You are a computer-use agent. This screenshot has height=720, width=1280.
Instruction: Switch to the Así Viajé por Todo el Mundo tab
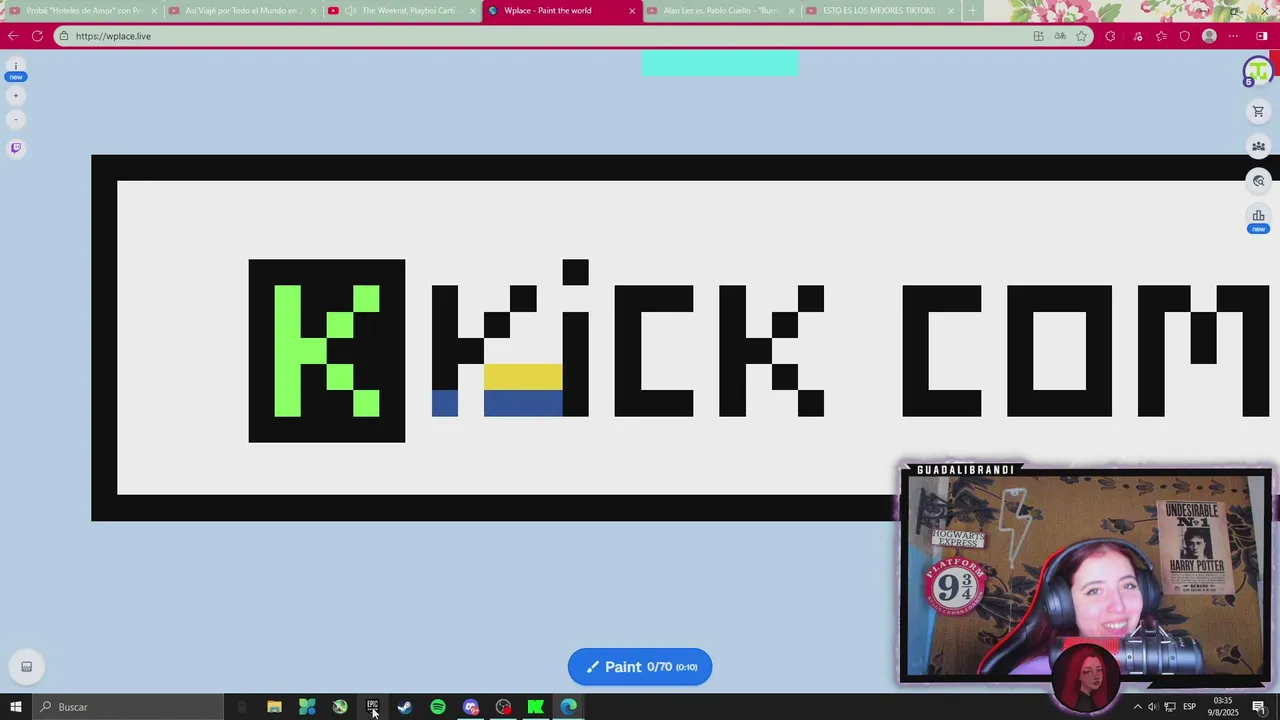[x=242, y=11]
